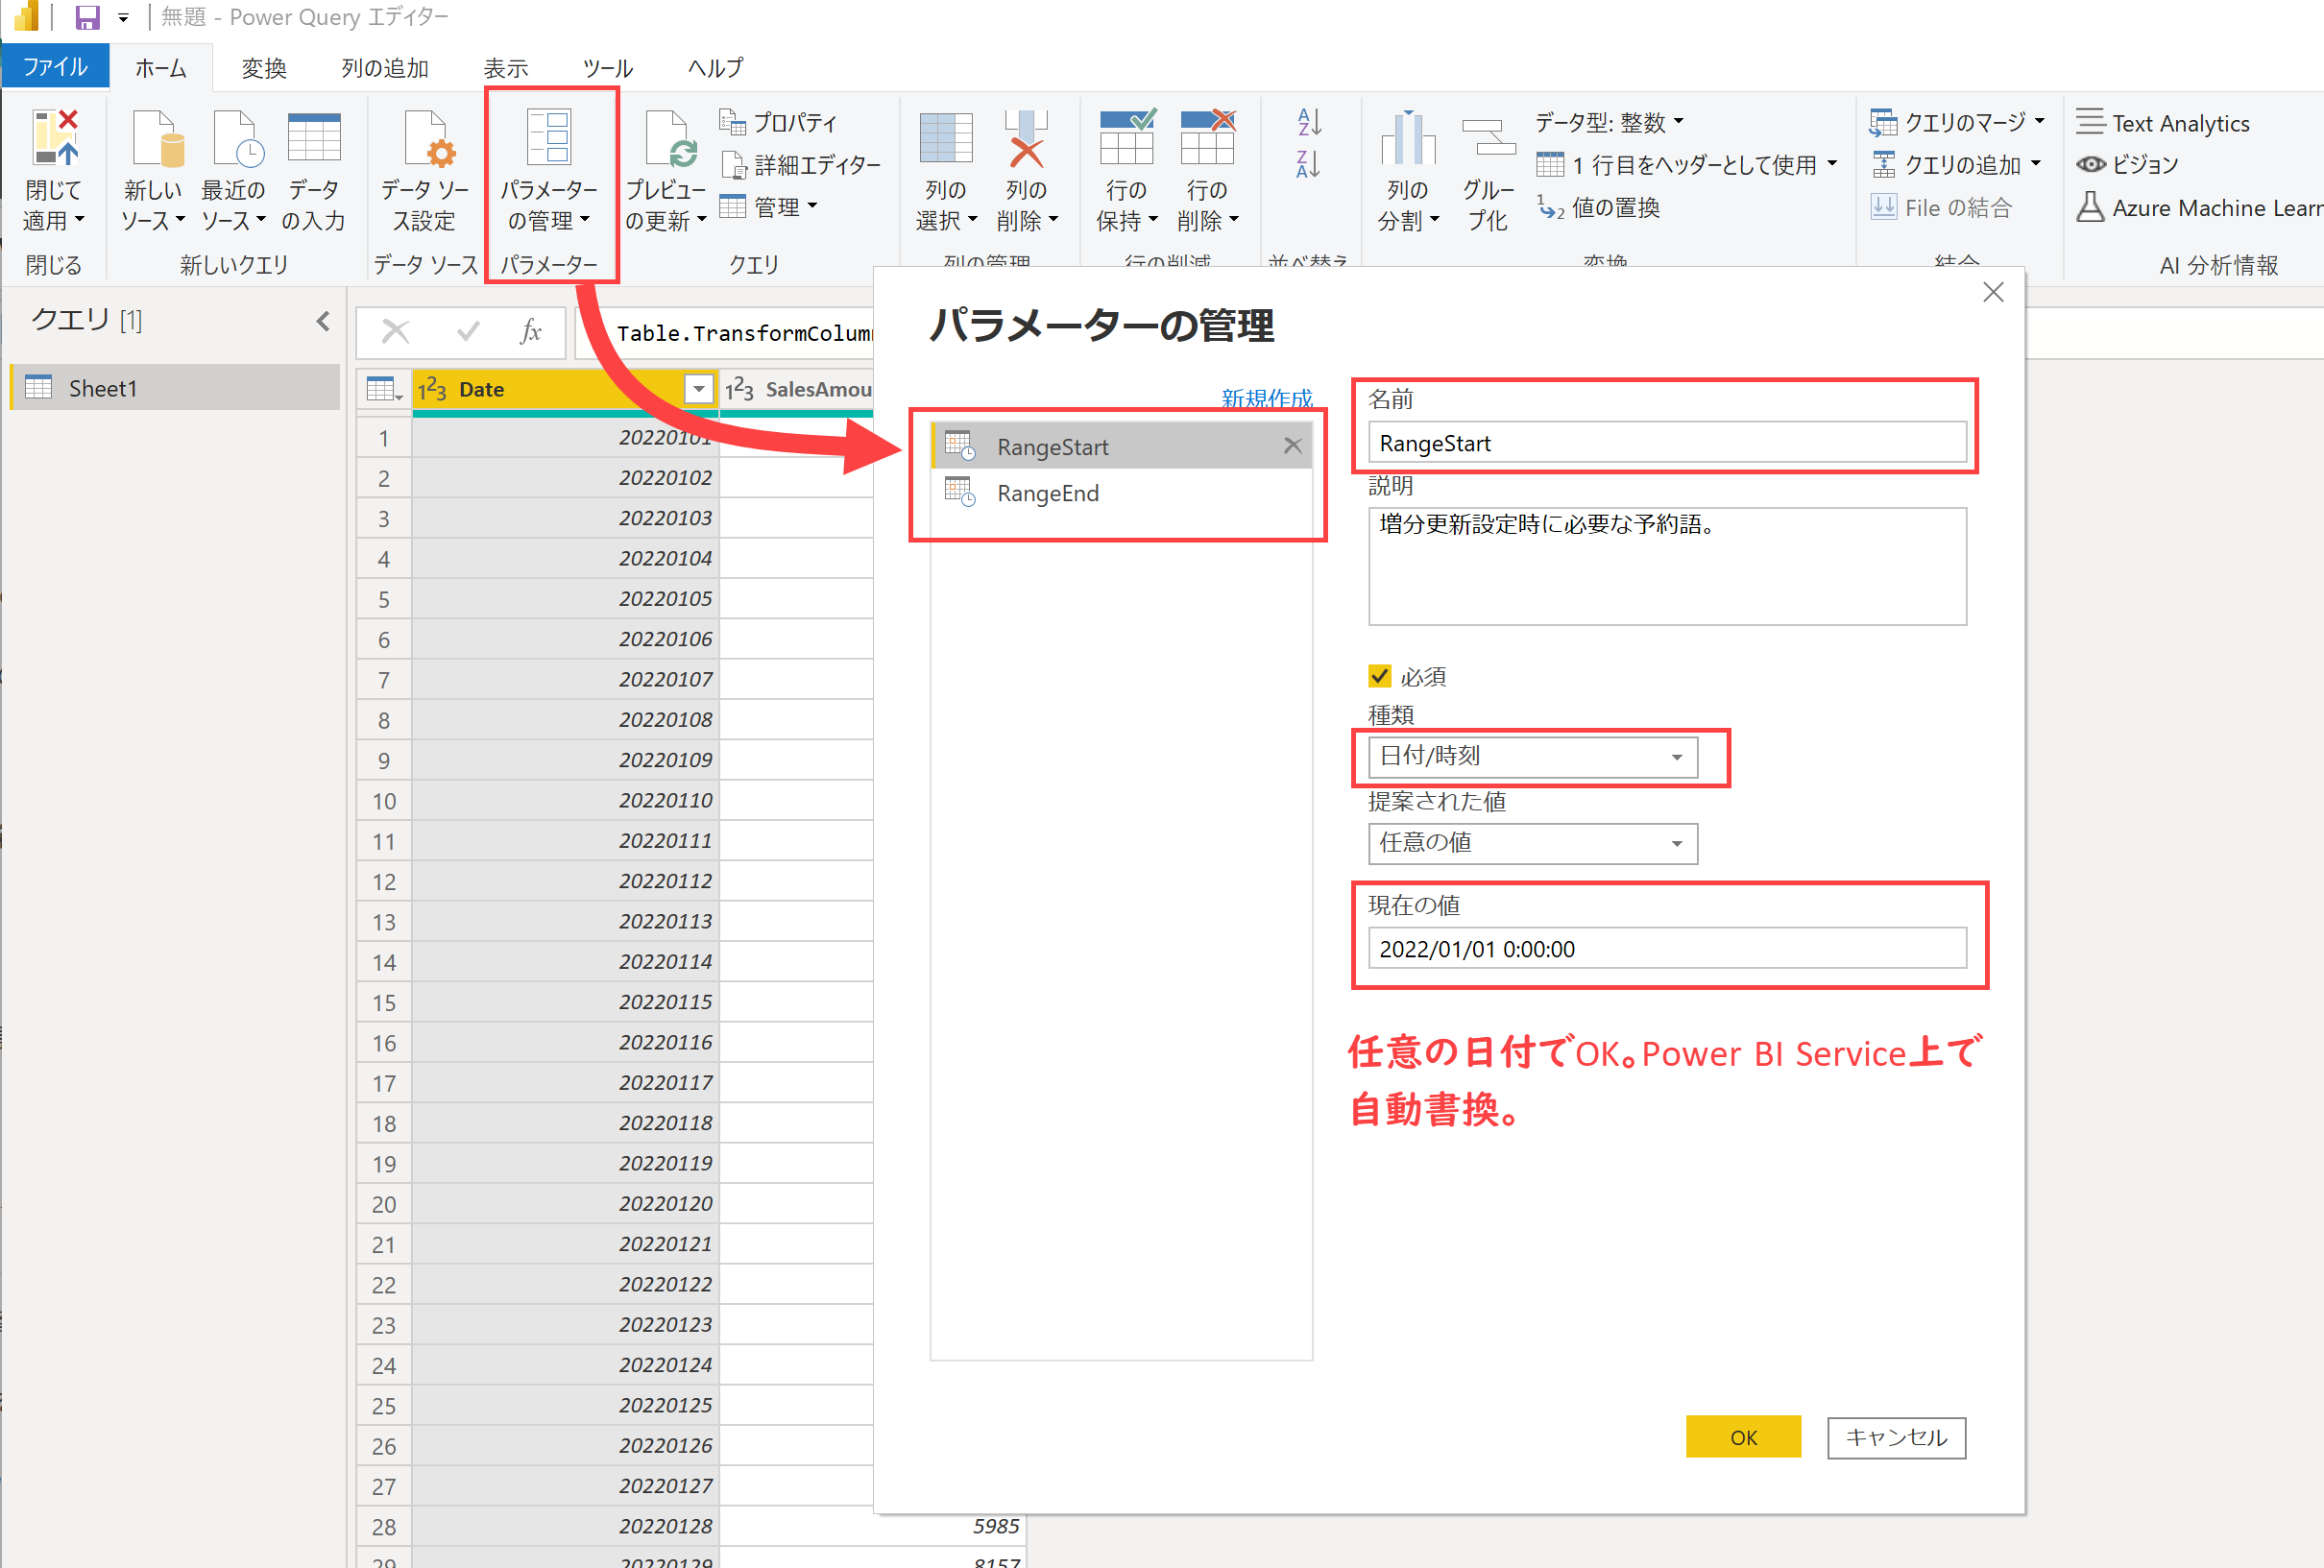The width and height of the screenshot is (2324, 1568).
Task: Switch to the 変換 ribbon tab
Action: point(264,68)
